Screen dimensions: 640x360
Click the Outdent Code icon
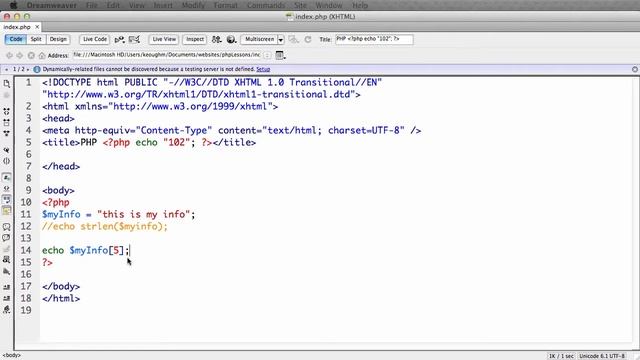coord(7,299)
